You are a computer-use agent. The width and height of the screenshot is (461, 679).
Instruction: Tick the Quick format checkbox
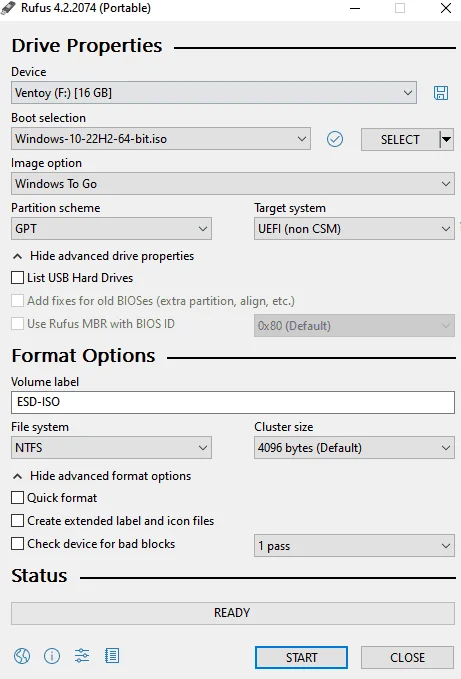[x=17, y=498]
